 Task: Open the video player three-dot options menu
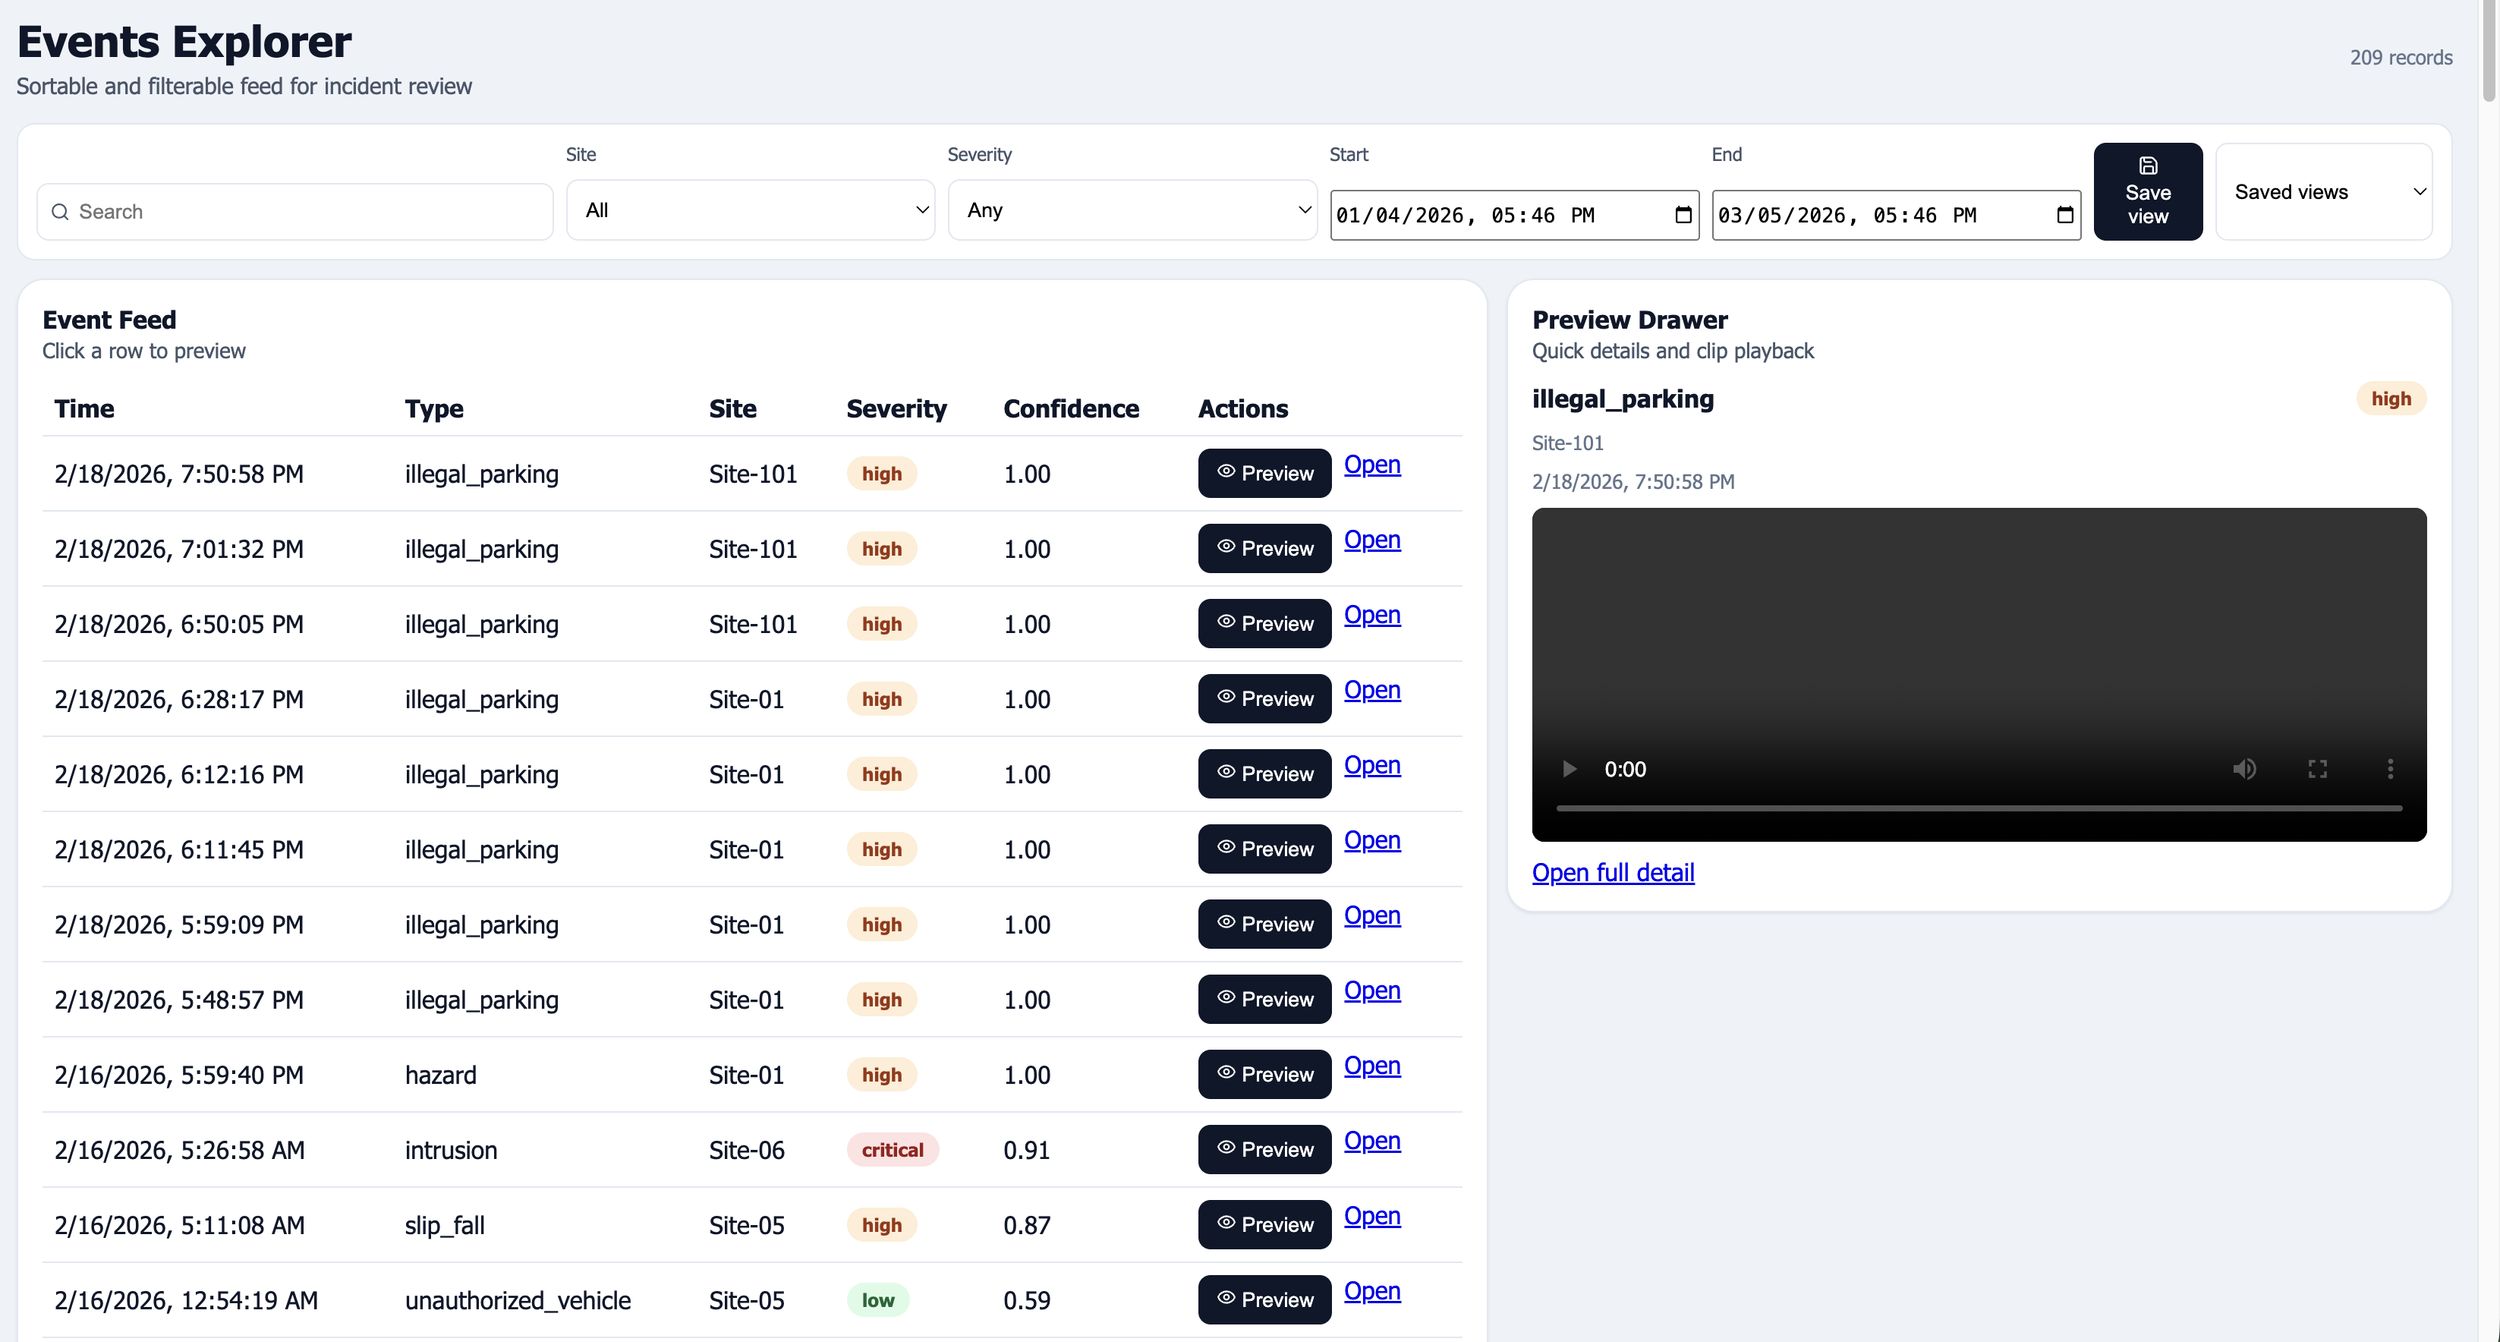click(2390, 769)
